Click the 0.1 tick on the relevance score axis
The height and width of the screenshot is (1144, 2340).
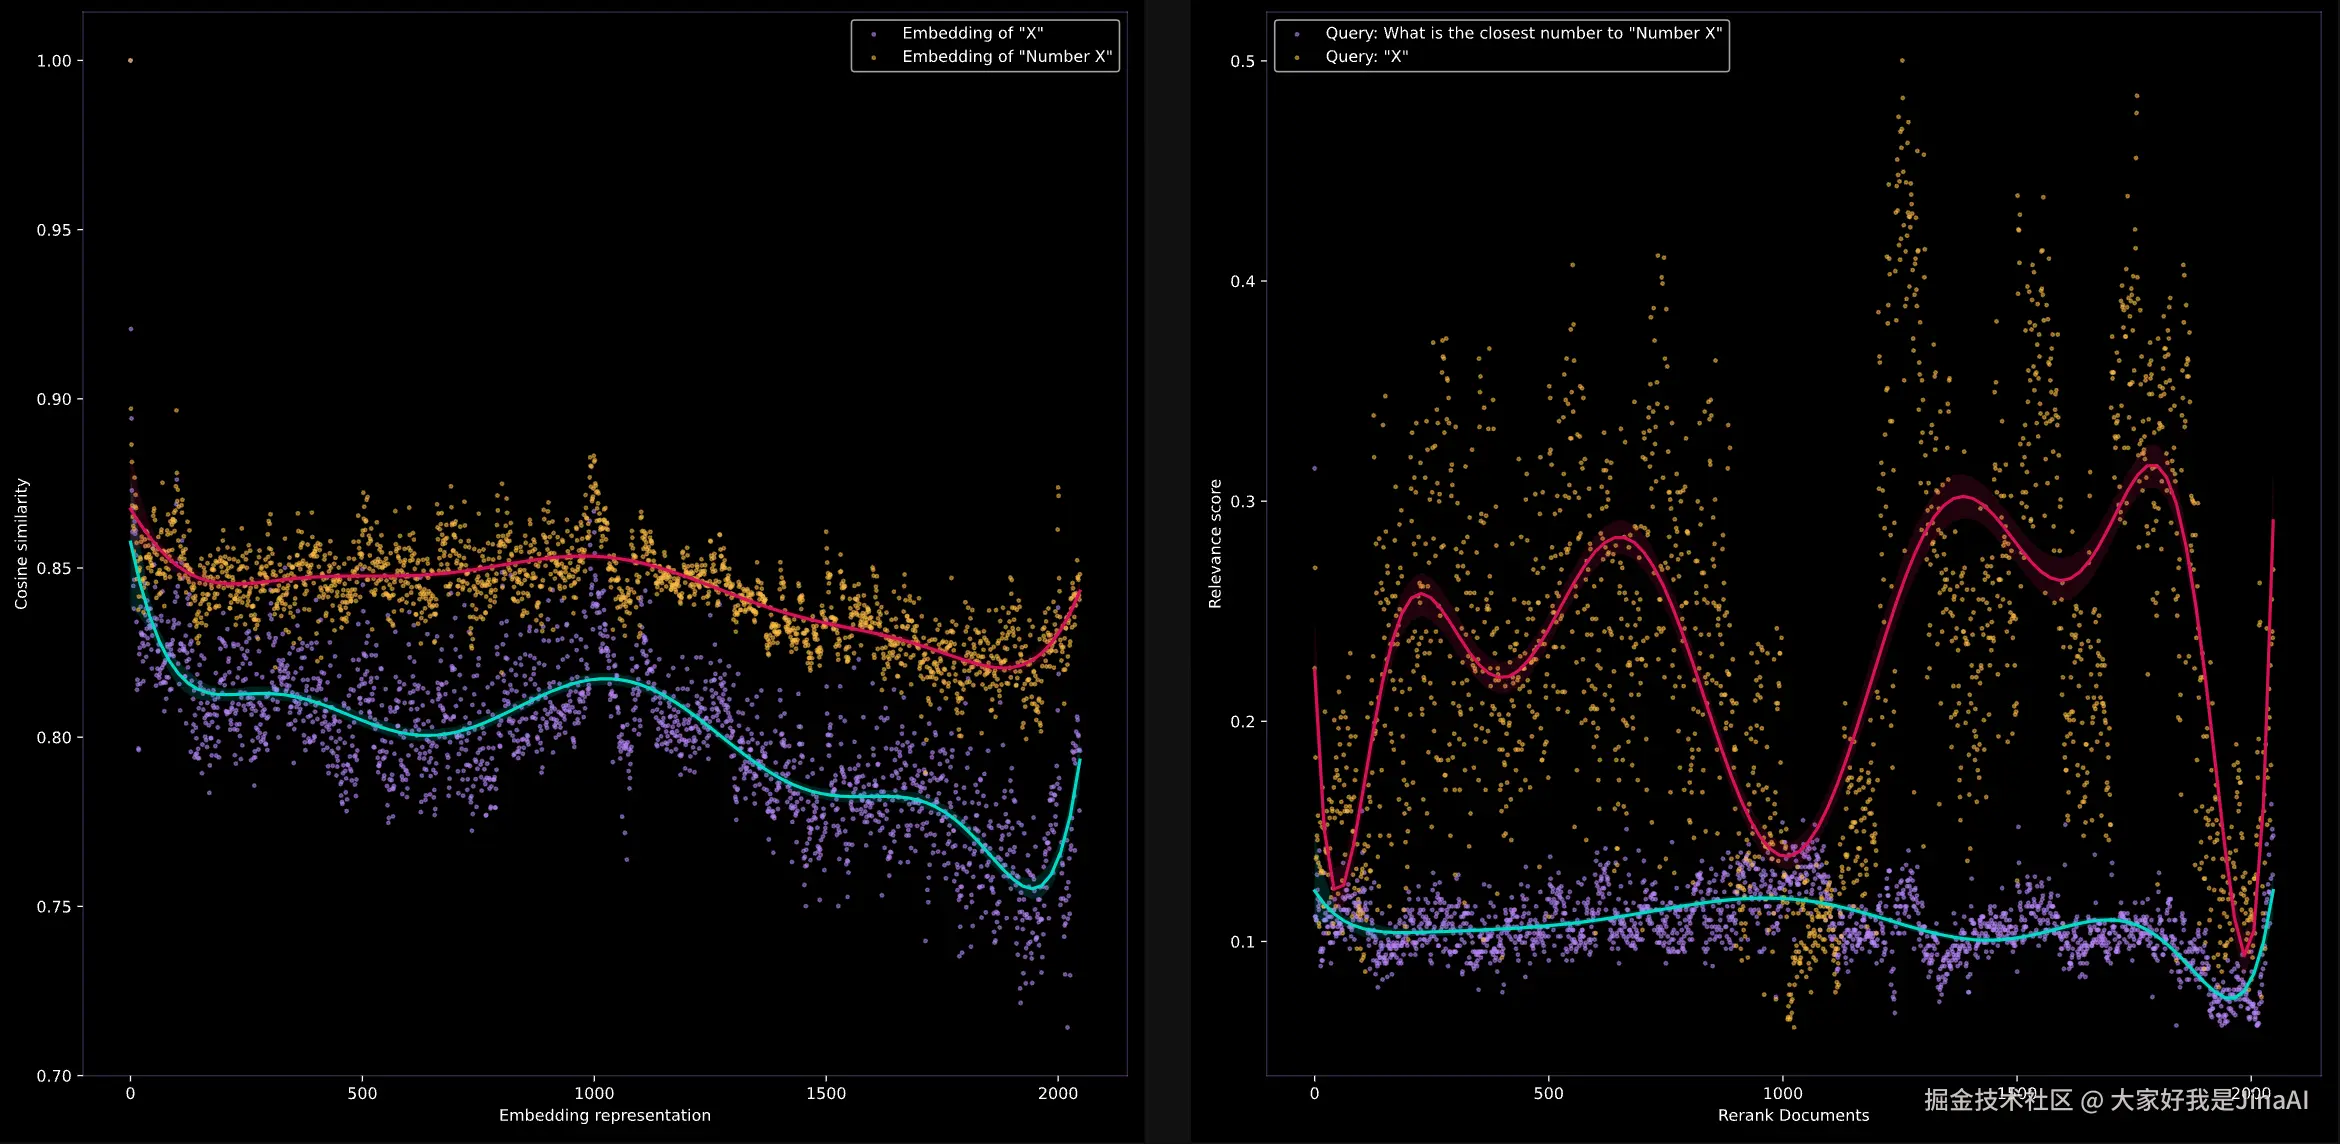(x=1242, y=942)
